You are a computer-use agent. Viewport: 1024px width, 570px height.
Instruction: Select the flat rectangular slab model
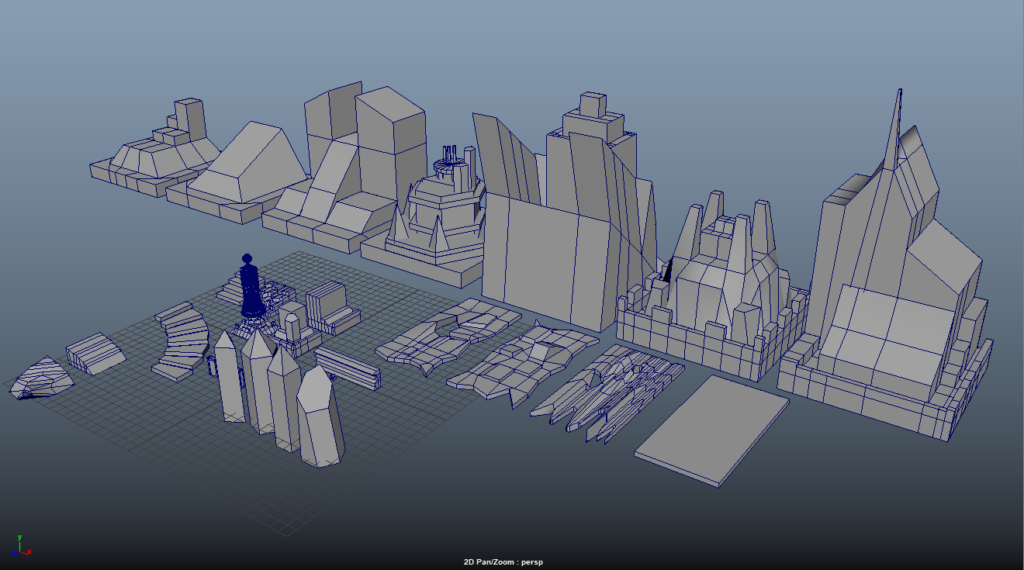(711, 431)
